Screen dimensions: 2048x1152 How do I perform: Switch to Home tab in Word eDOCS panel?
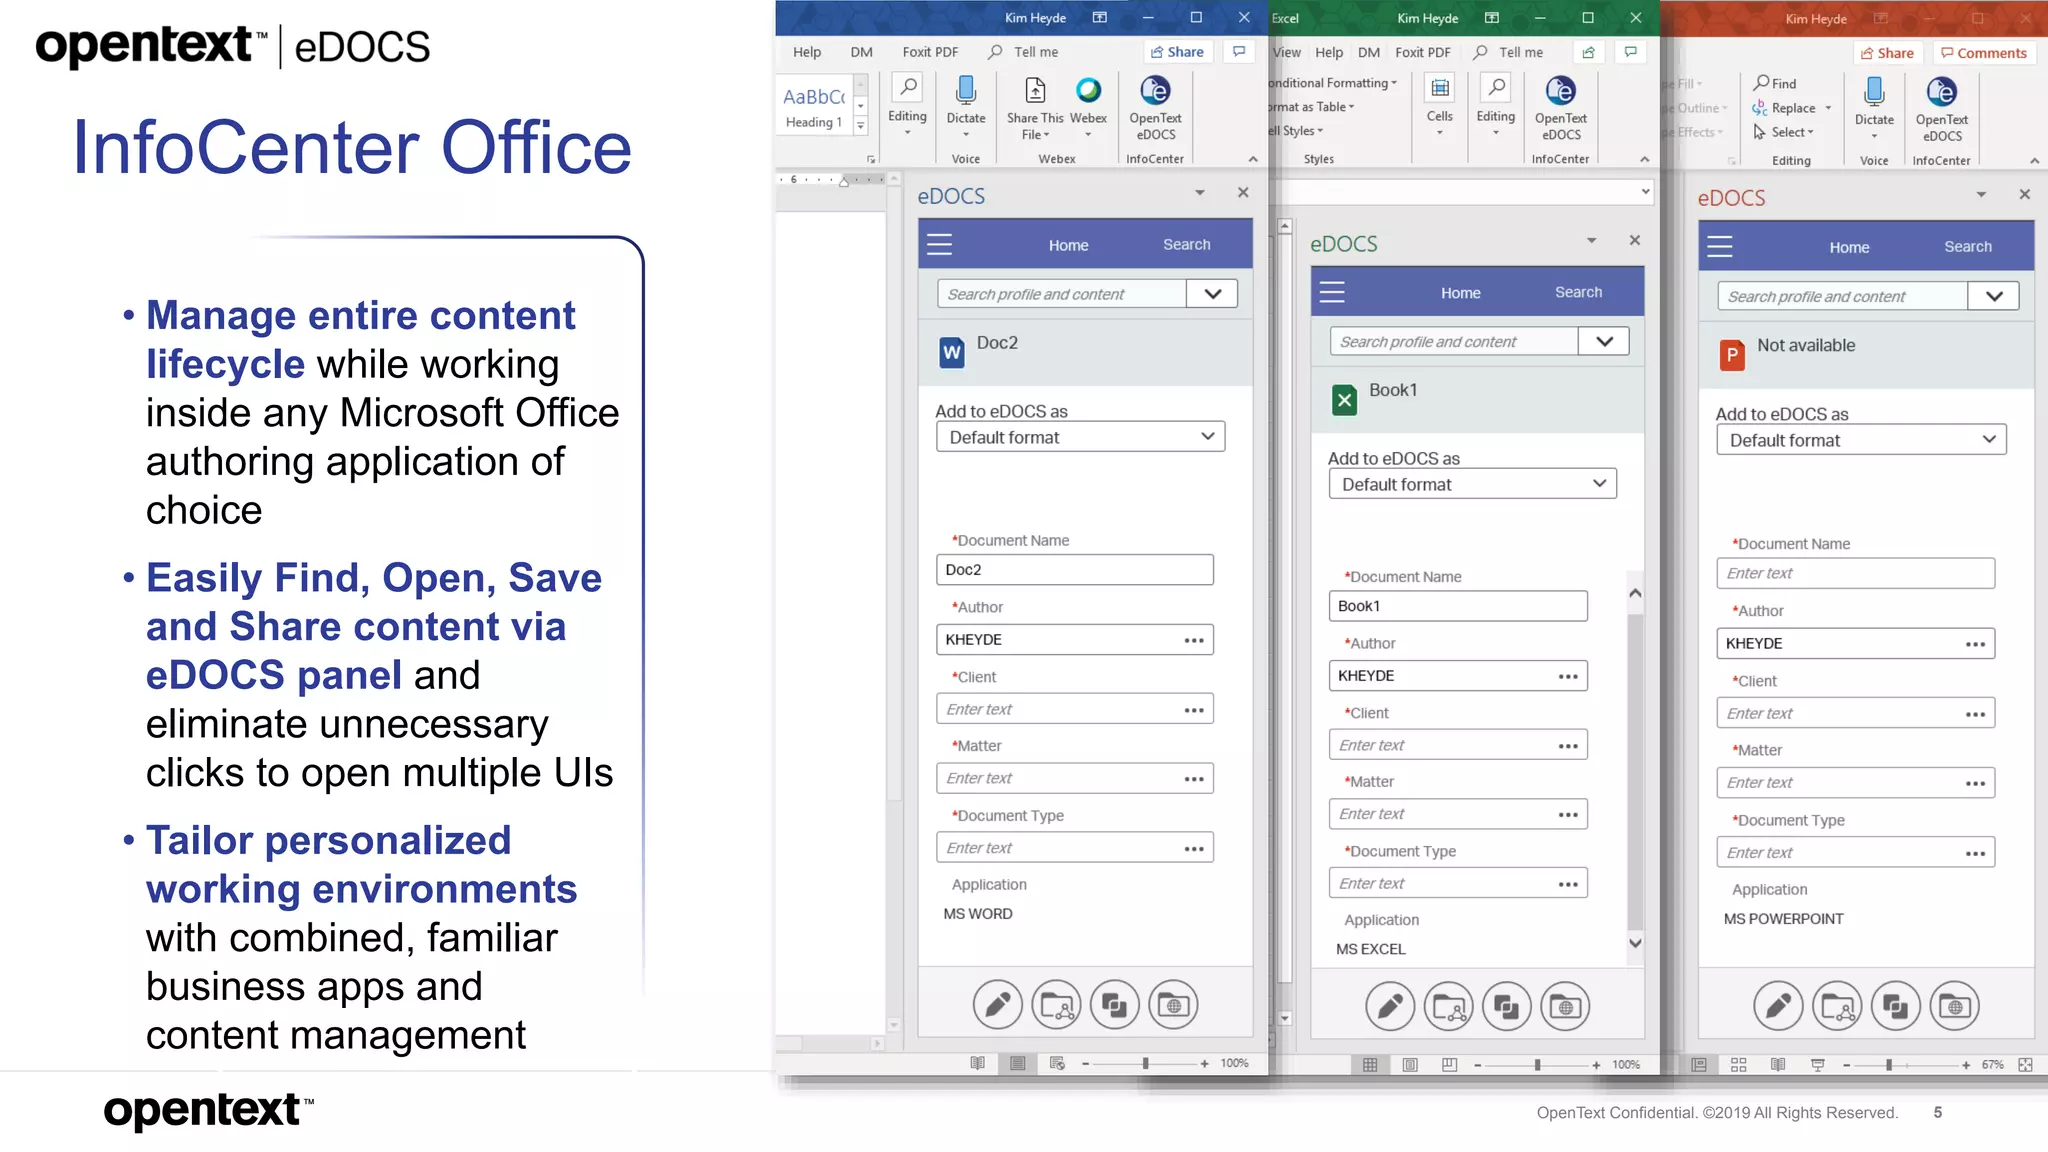pos(1068,245)
